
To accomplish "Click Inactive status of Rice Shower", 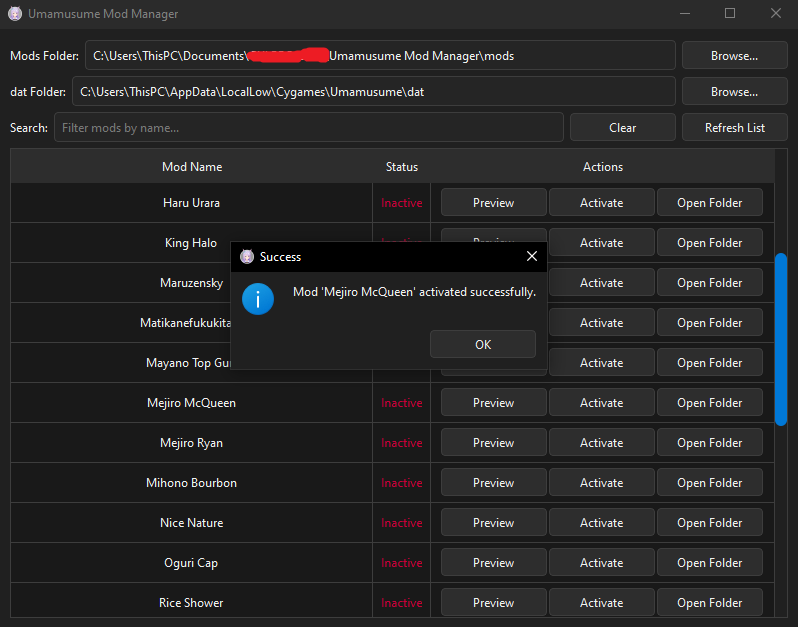I will tap(402, 603).
